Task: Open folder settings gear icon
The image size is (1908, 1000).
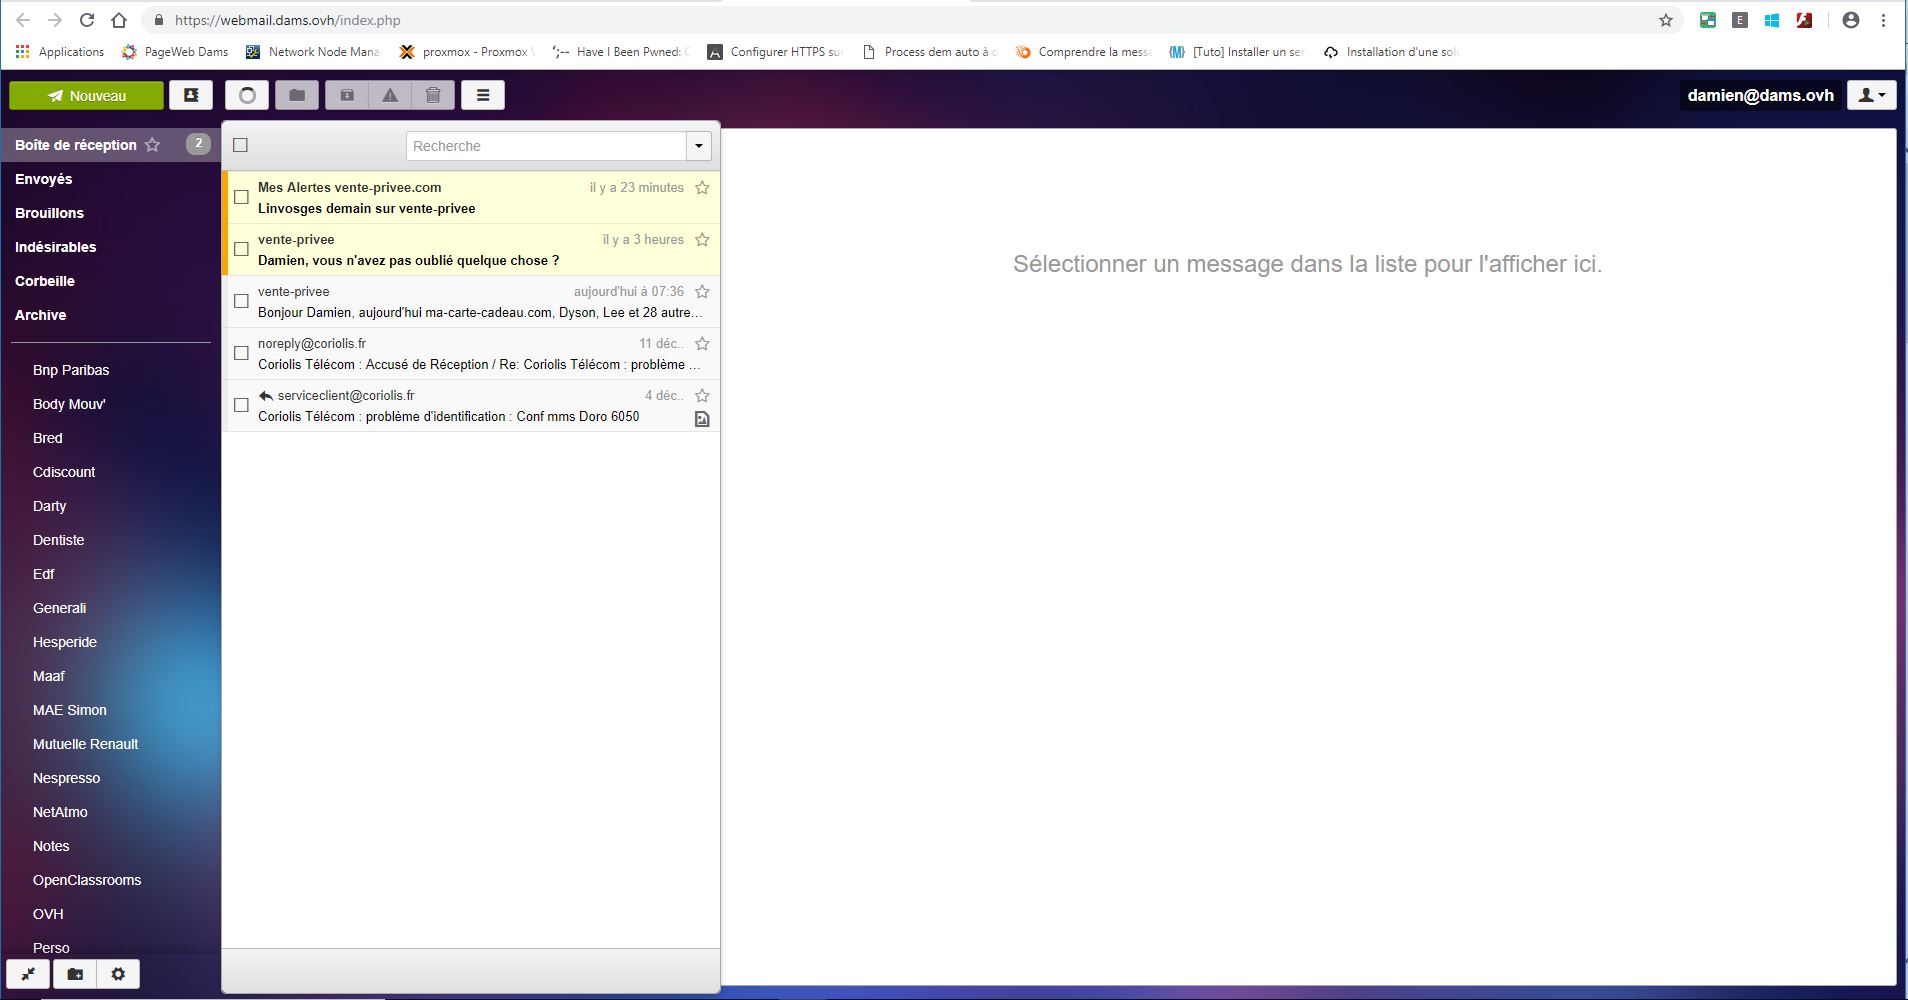Action: [118, 974]
